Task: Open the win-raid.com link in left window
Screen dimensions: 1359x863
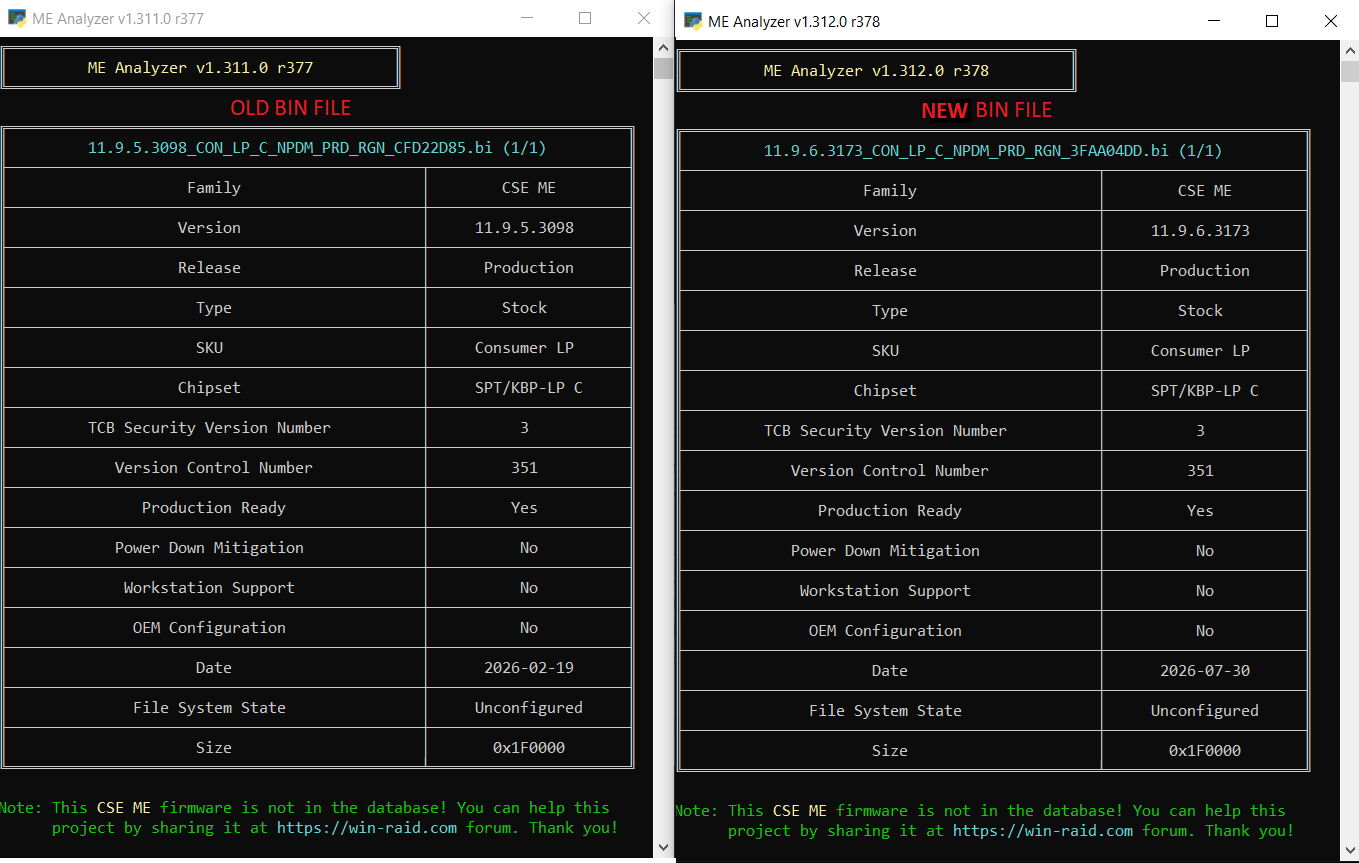Action: click(x=367, y=827)
